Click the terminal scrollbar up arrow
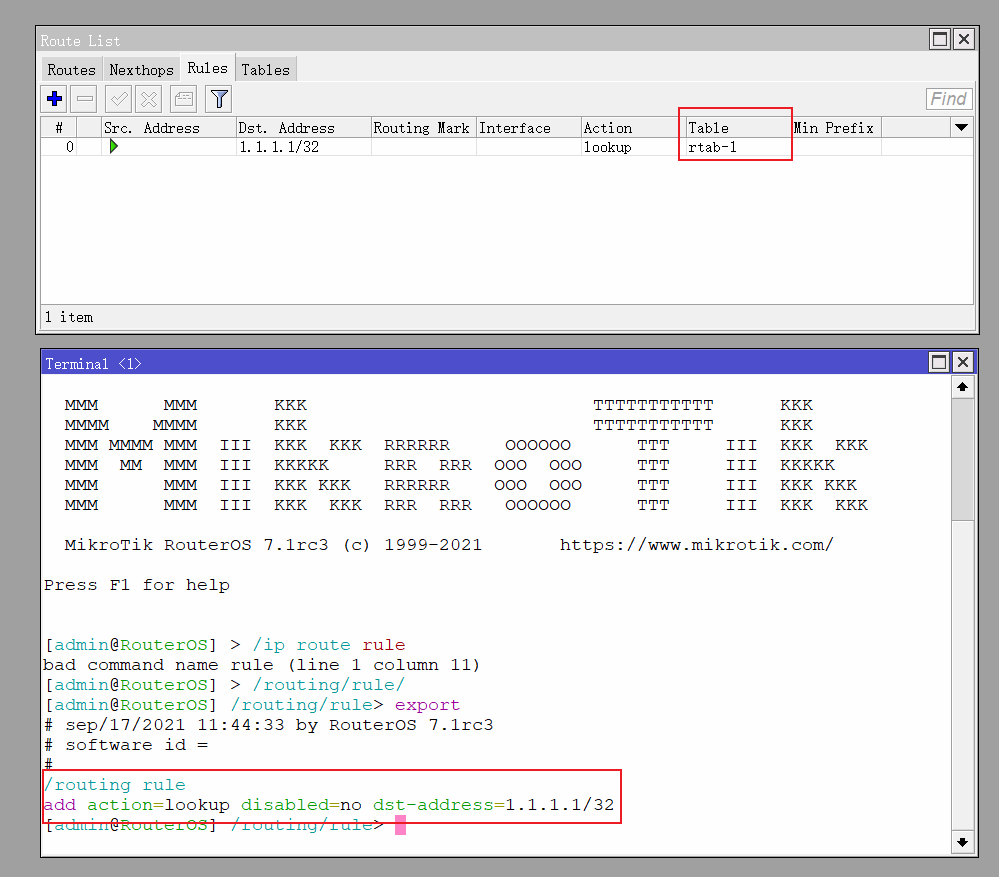The image size is (999, 877). click(x=962, y=386)
